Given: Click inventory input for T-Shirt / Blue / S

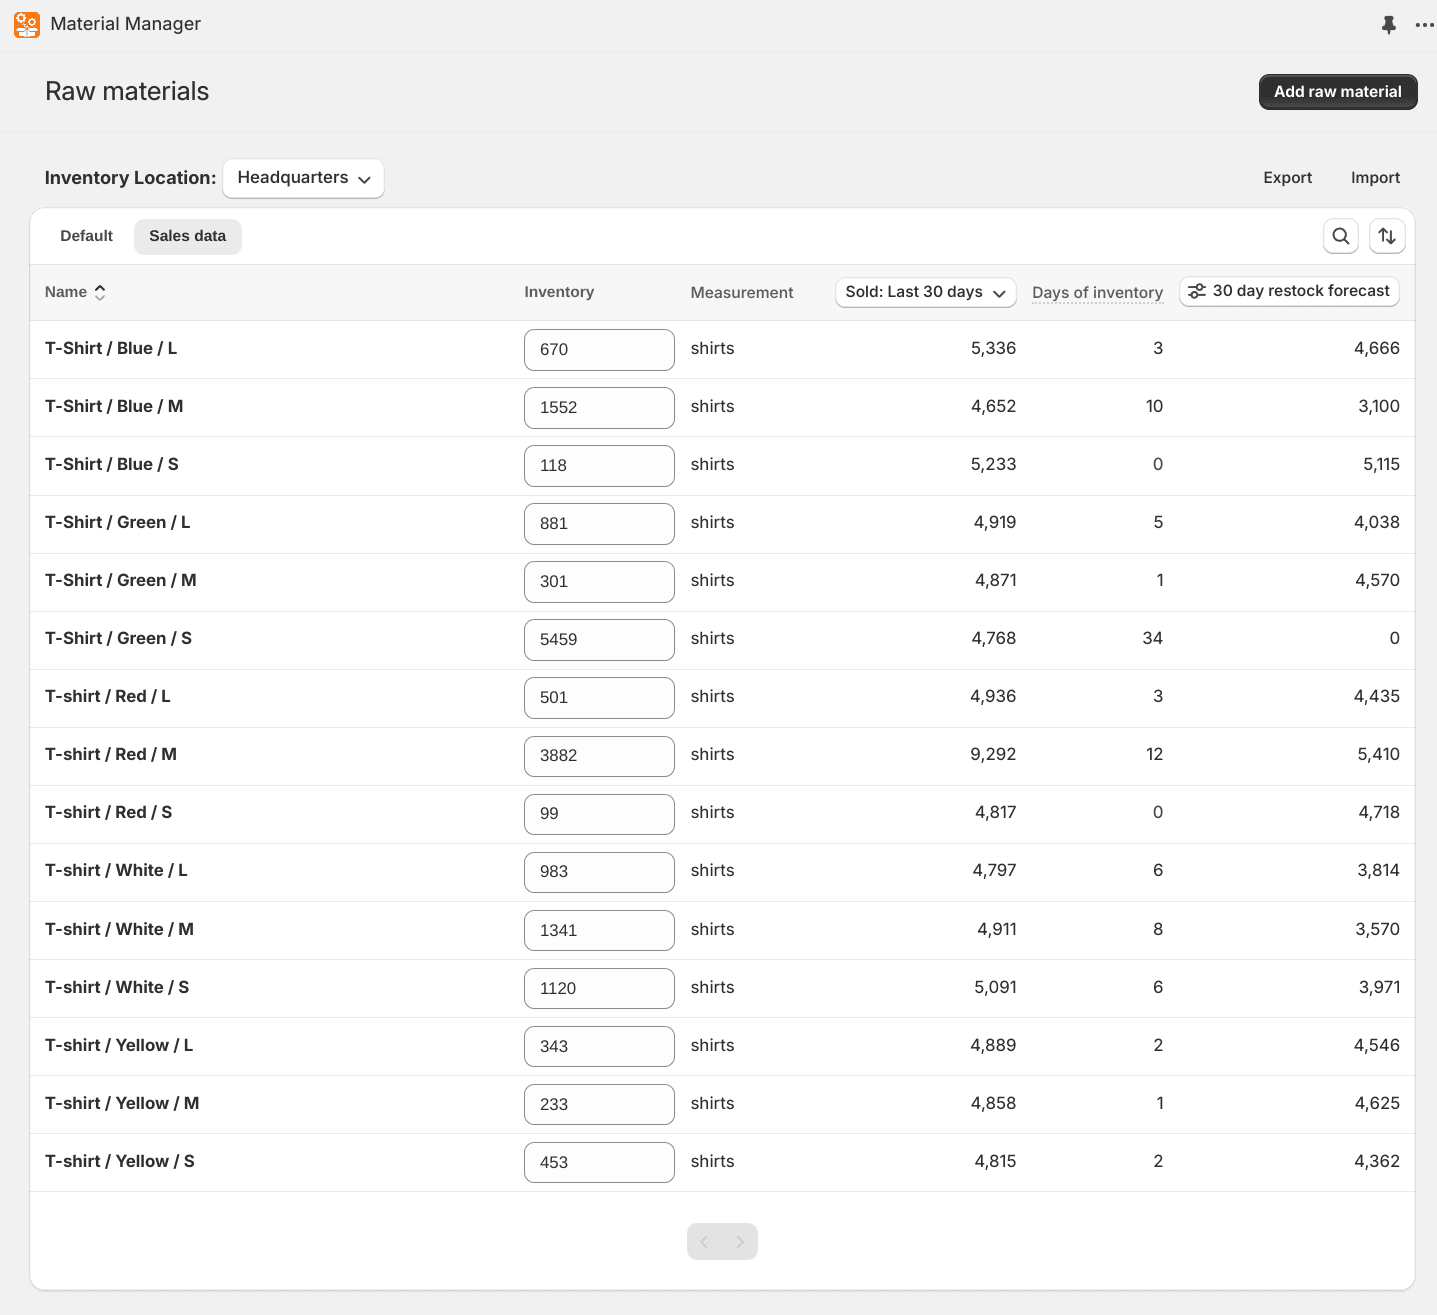Looking at the screenshot, I should (x=599, y=466).
